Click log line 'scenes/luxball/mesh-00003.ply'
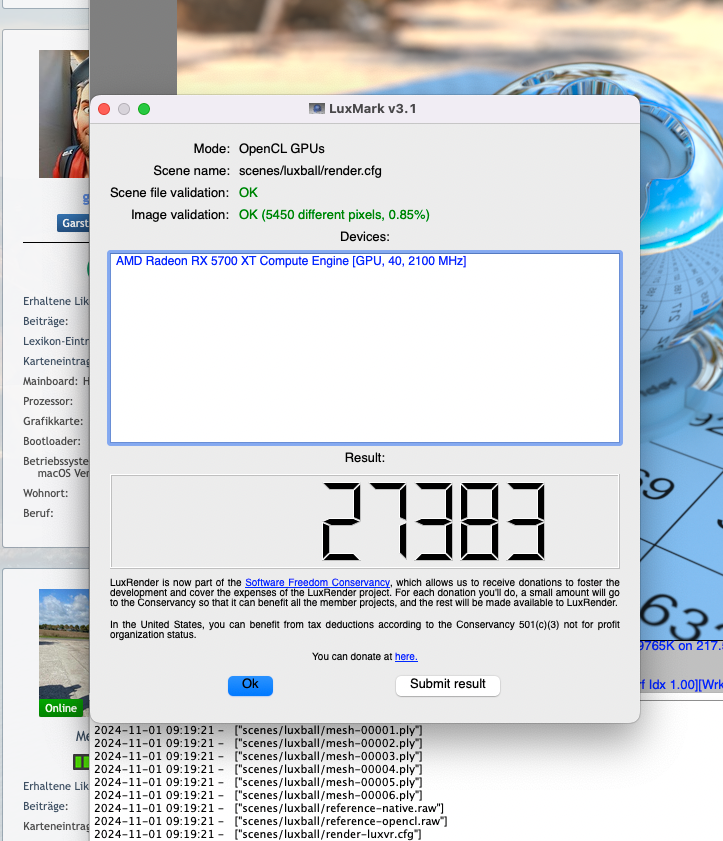 pos(258,756)
